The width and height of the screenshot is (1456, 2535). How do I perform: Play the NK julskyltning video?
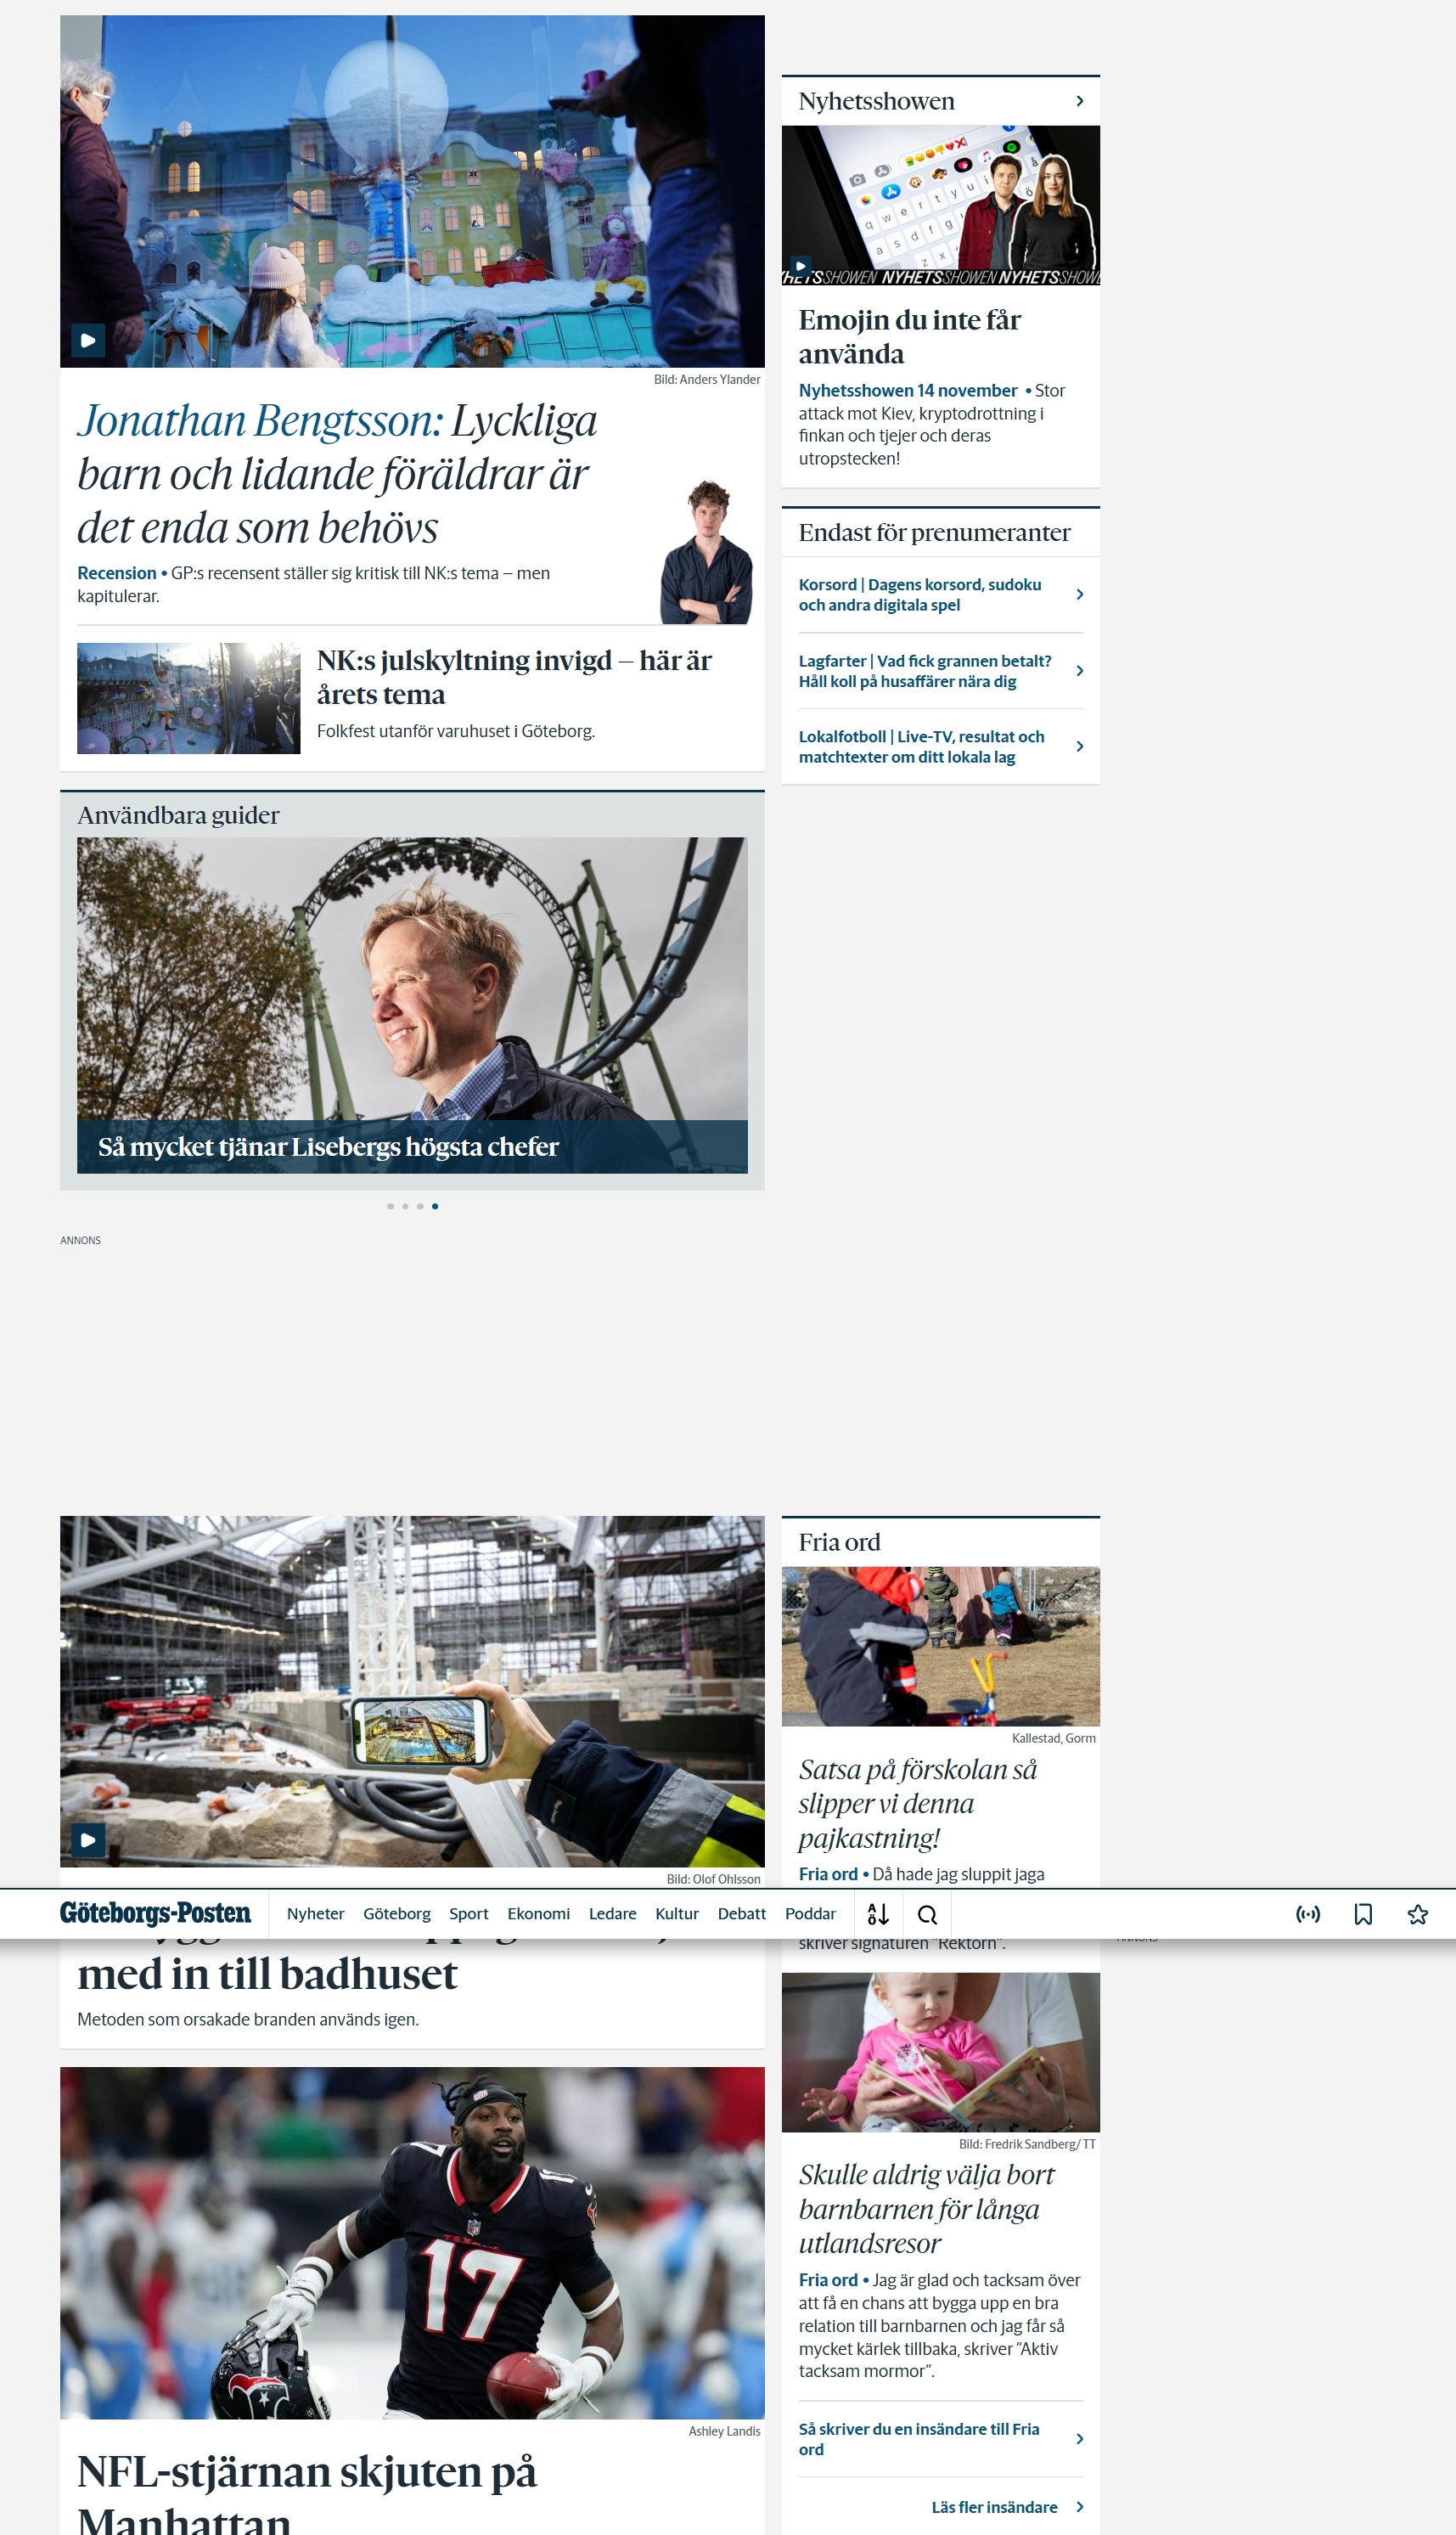coord(88,340)
